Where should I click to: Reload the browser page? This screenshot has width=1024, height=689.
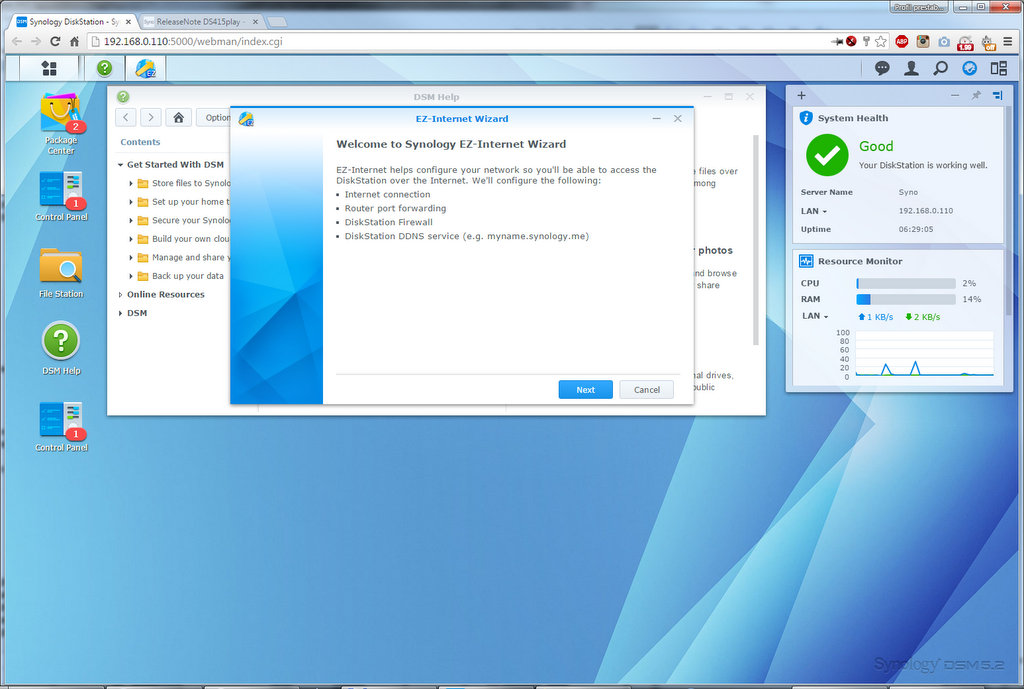tap(55, 41)
